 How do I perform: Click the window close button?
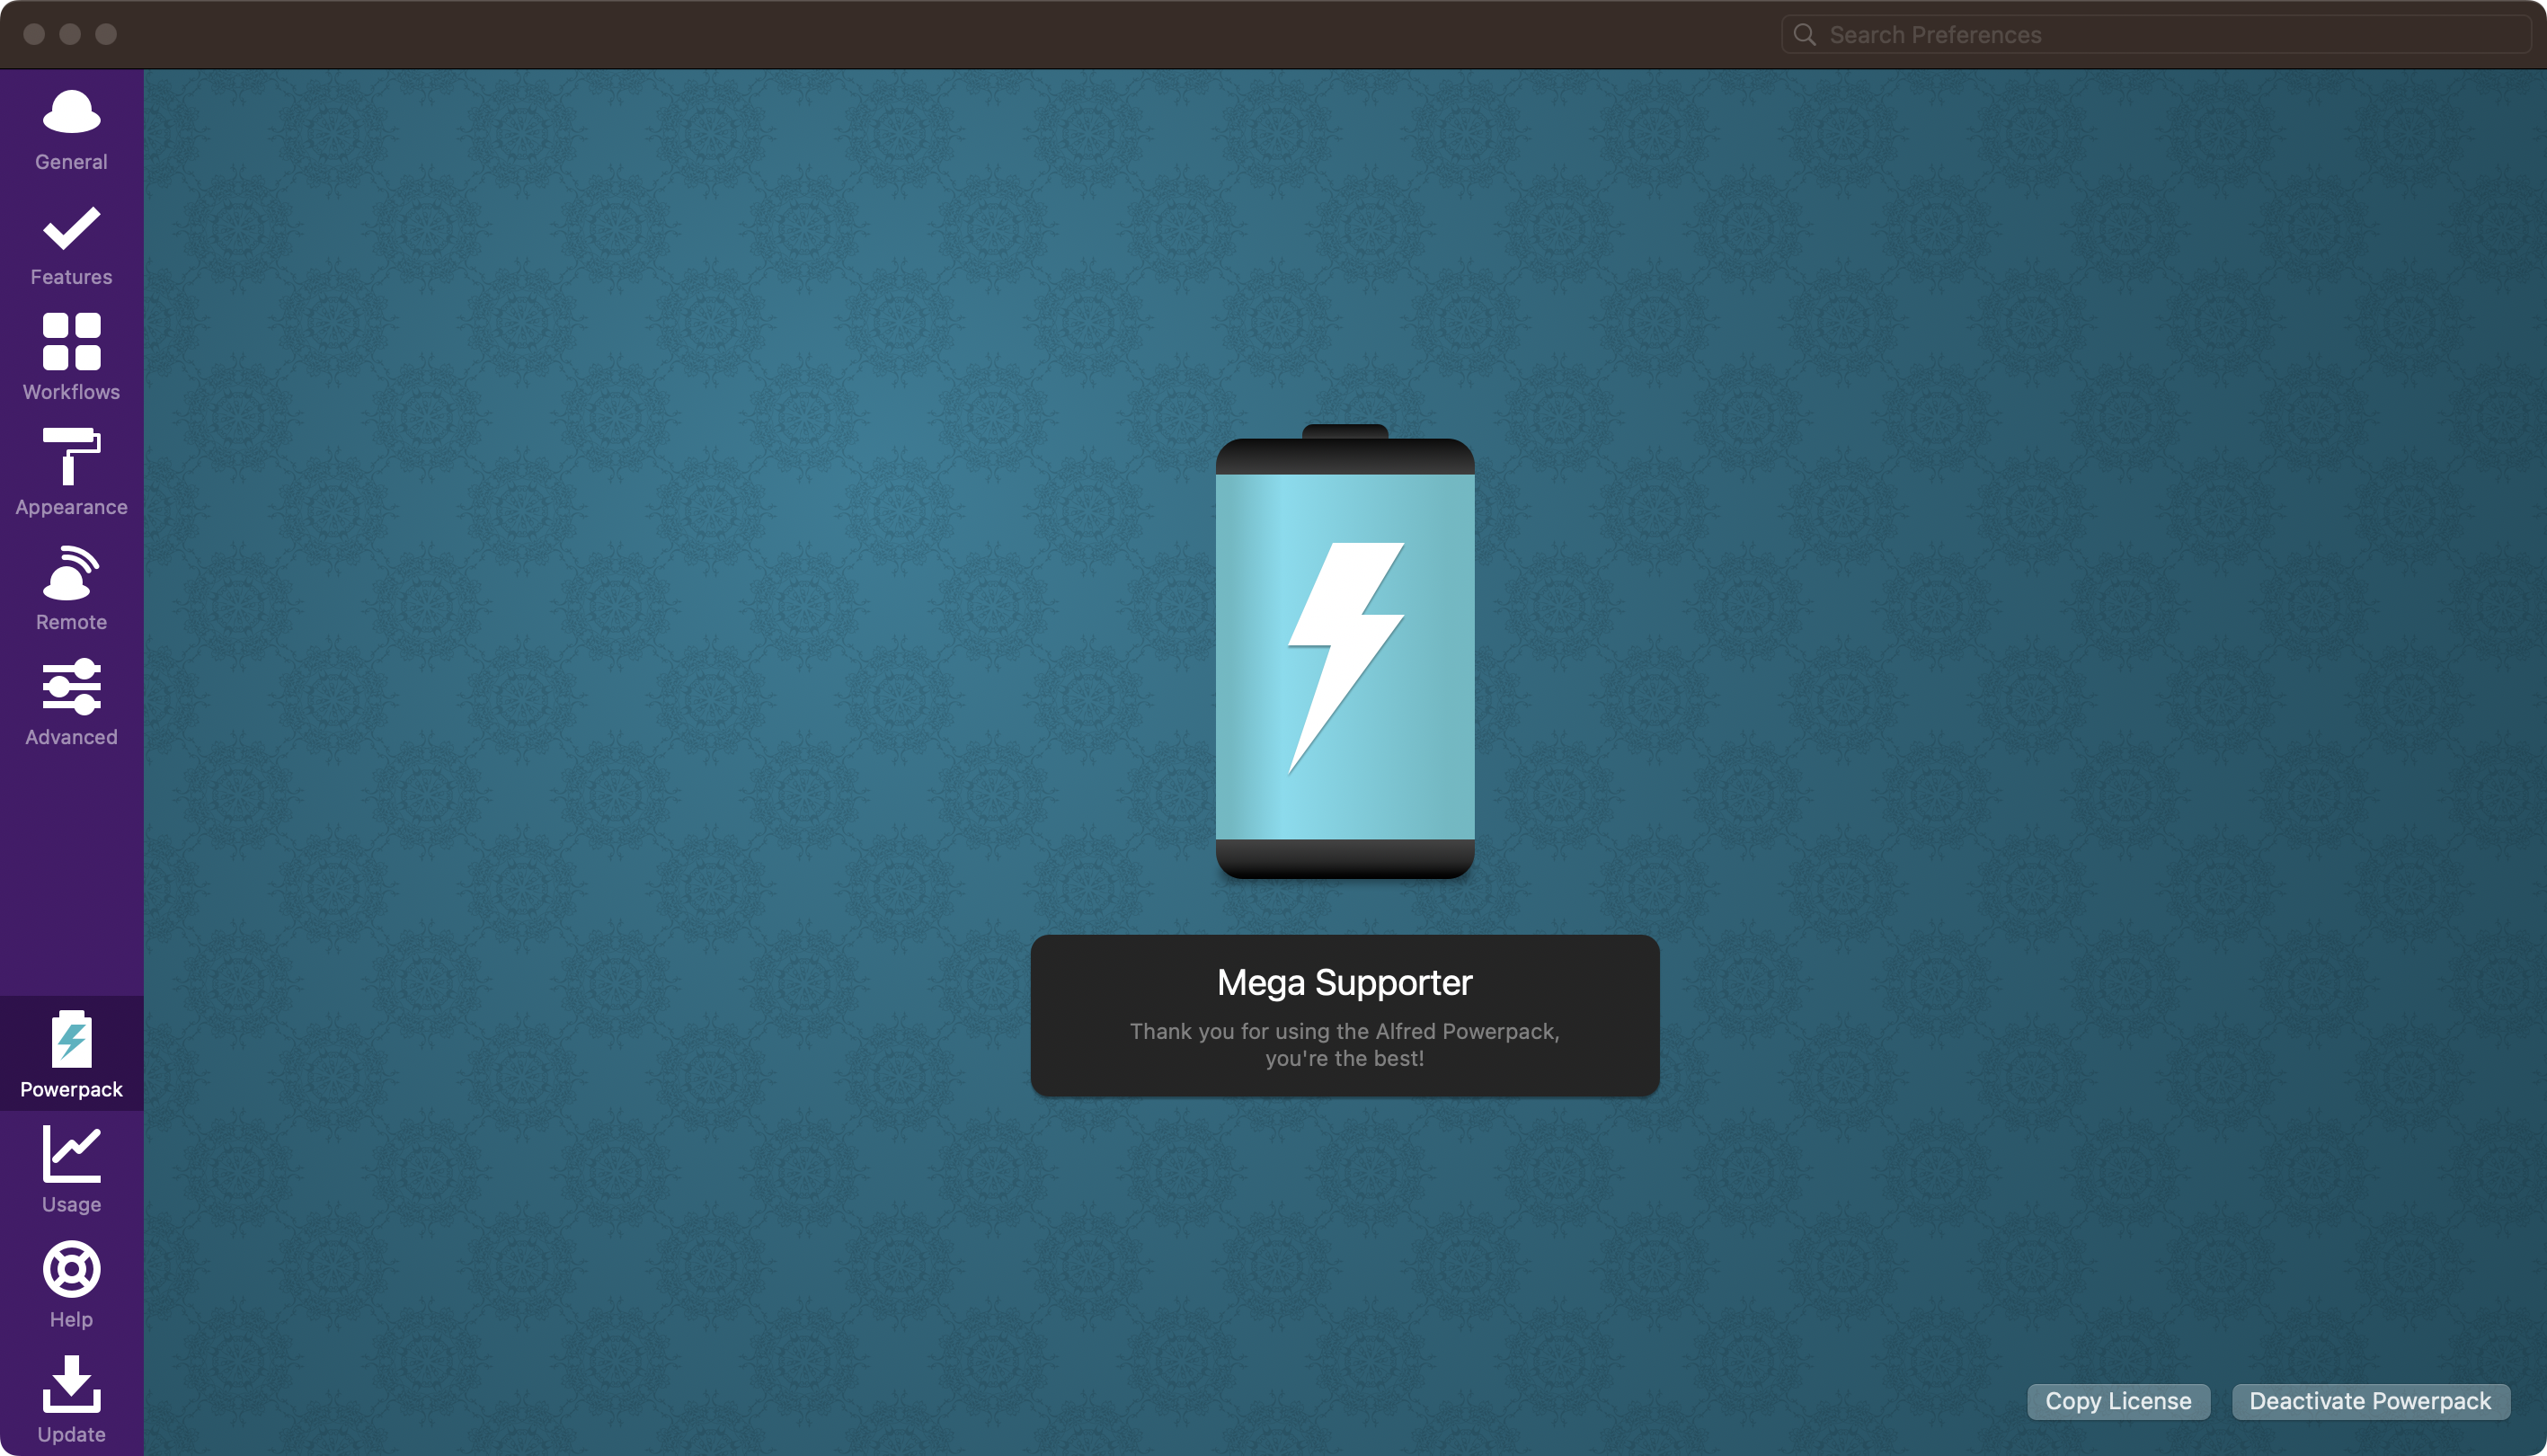[34, 35]
